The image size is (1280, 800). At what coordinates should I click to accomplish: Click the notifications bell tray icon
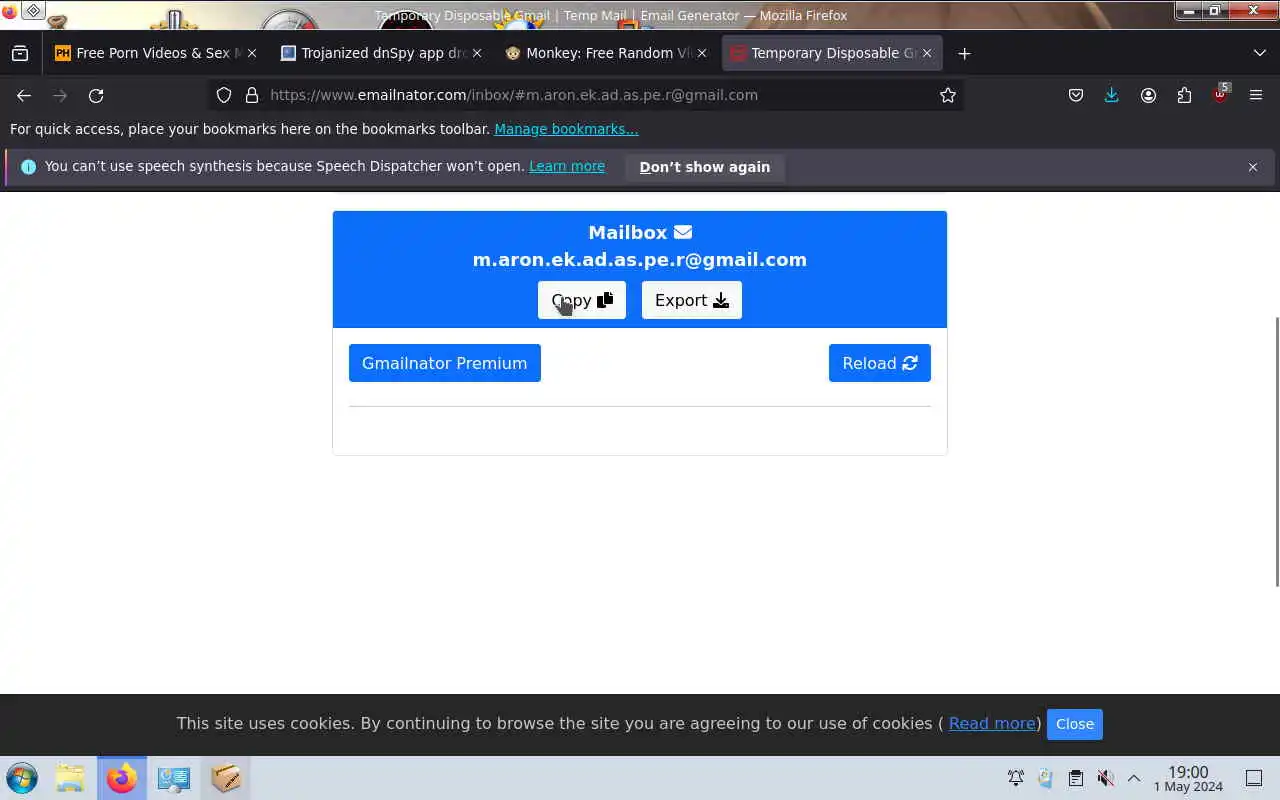pos(1016,778)
